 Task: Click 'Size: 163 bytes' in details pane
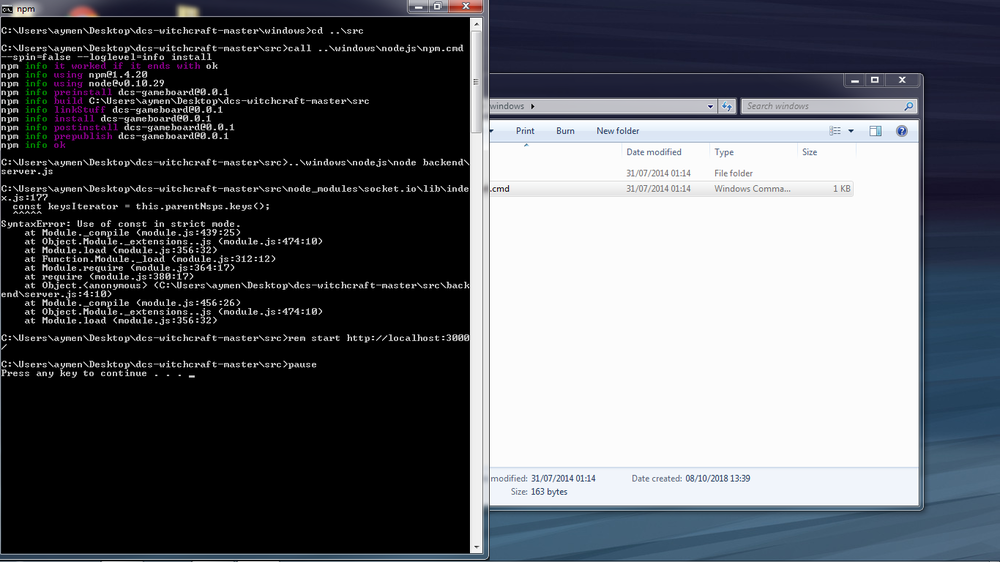539,492
